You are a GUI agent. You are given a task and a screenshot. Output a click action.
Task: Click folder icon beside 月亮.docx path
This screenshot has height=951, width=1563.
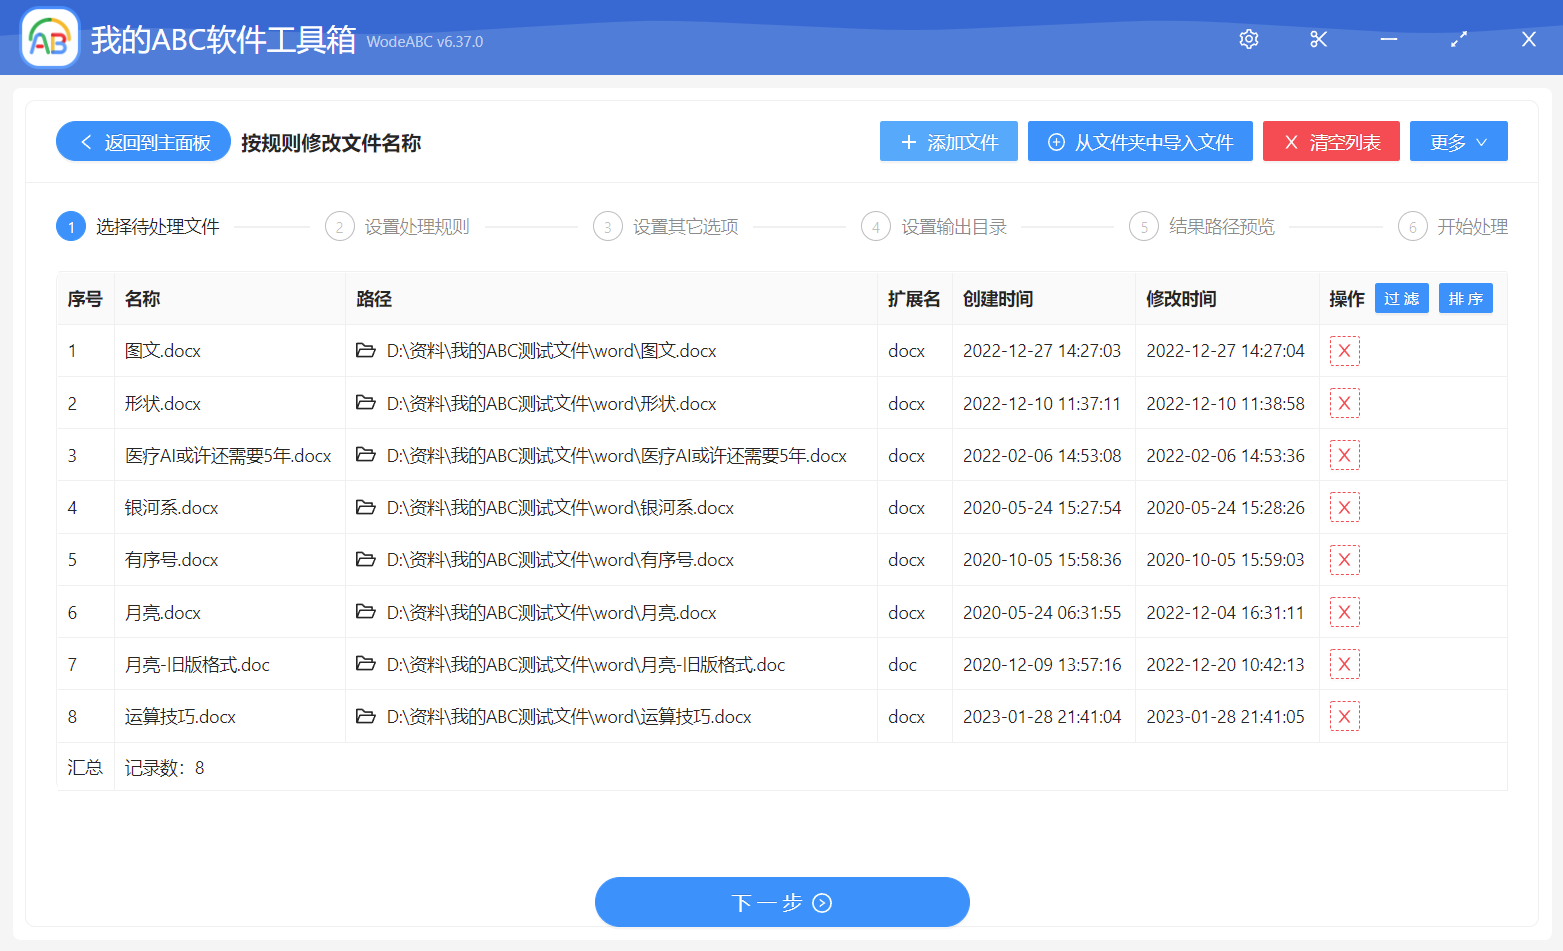(x=366, y=612)
